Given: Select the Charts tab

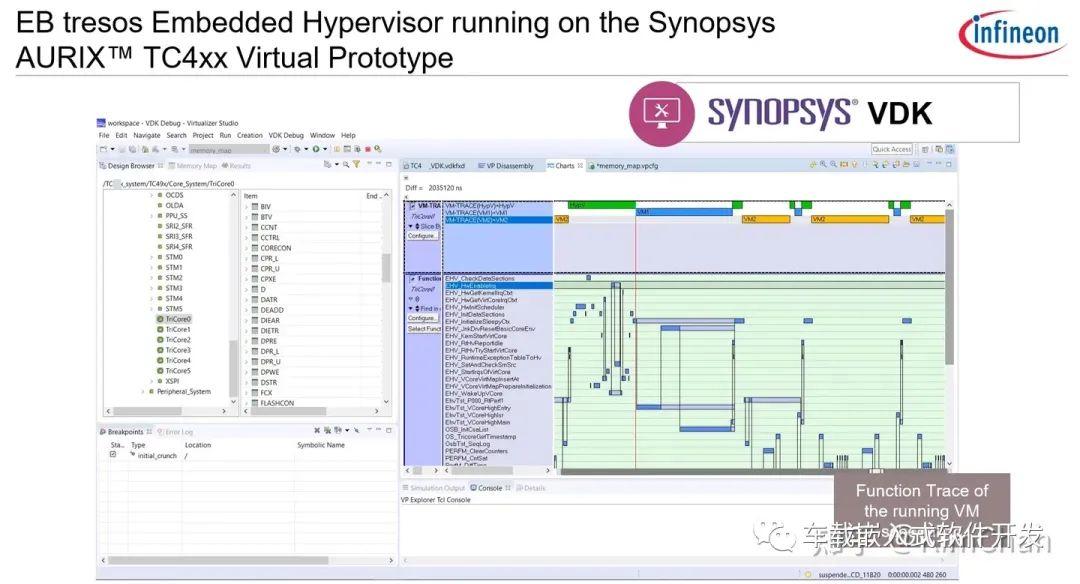Looking at the screenshot, I should click(x=565, y=166).
